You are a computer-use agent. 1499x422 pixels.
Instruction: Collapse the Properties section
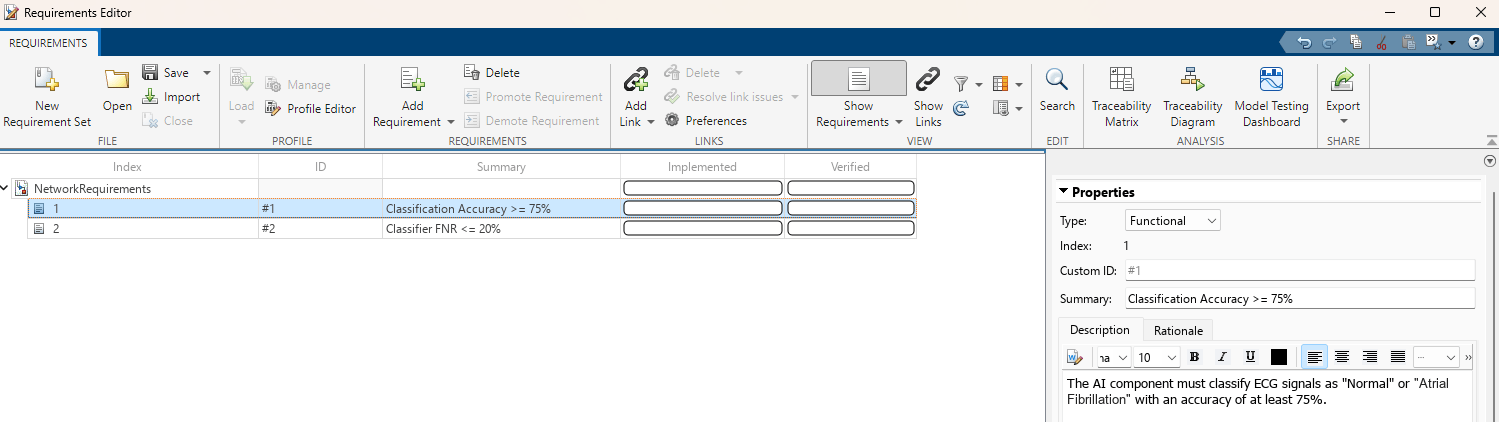click(x=1064, y=192)
